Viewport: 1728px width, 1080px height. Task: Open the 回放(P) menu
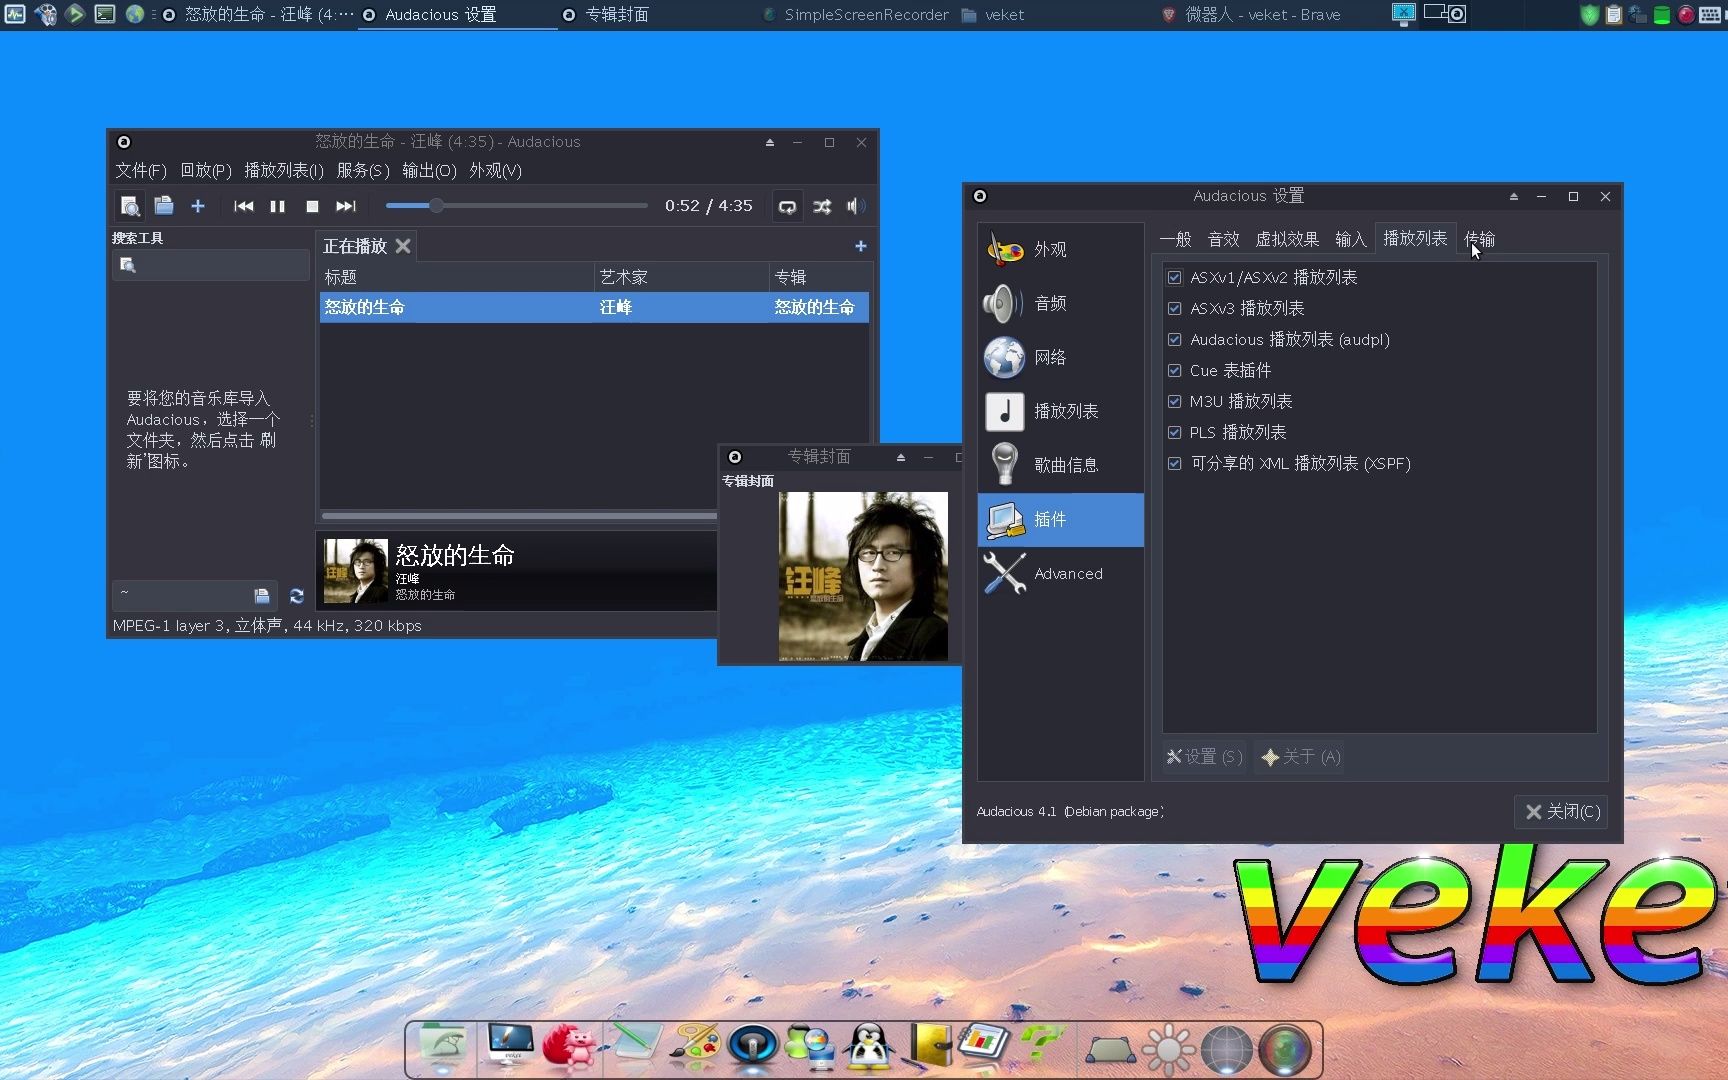[206, 170]
